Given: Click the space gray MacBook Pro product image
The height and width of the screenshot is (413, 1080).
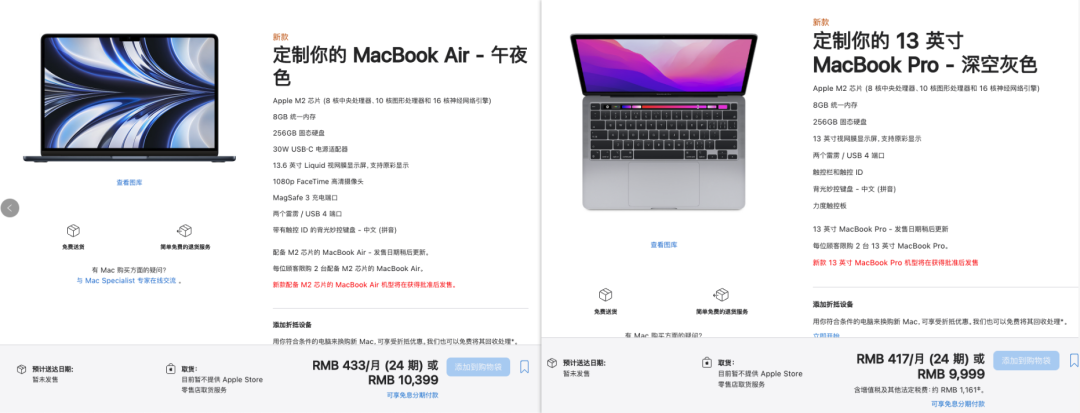Looking at the screenshot, I should point(663,122).
